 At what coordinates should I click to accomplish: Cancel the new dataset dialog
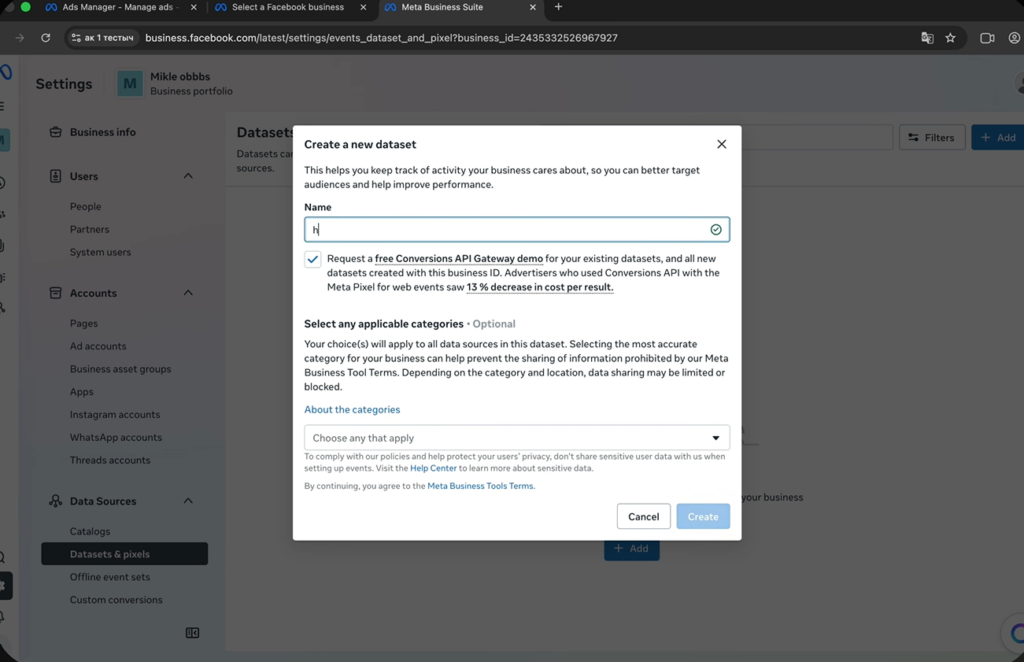point(643,516)
